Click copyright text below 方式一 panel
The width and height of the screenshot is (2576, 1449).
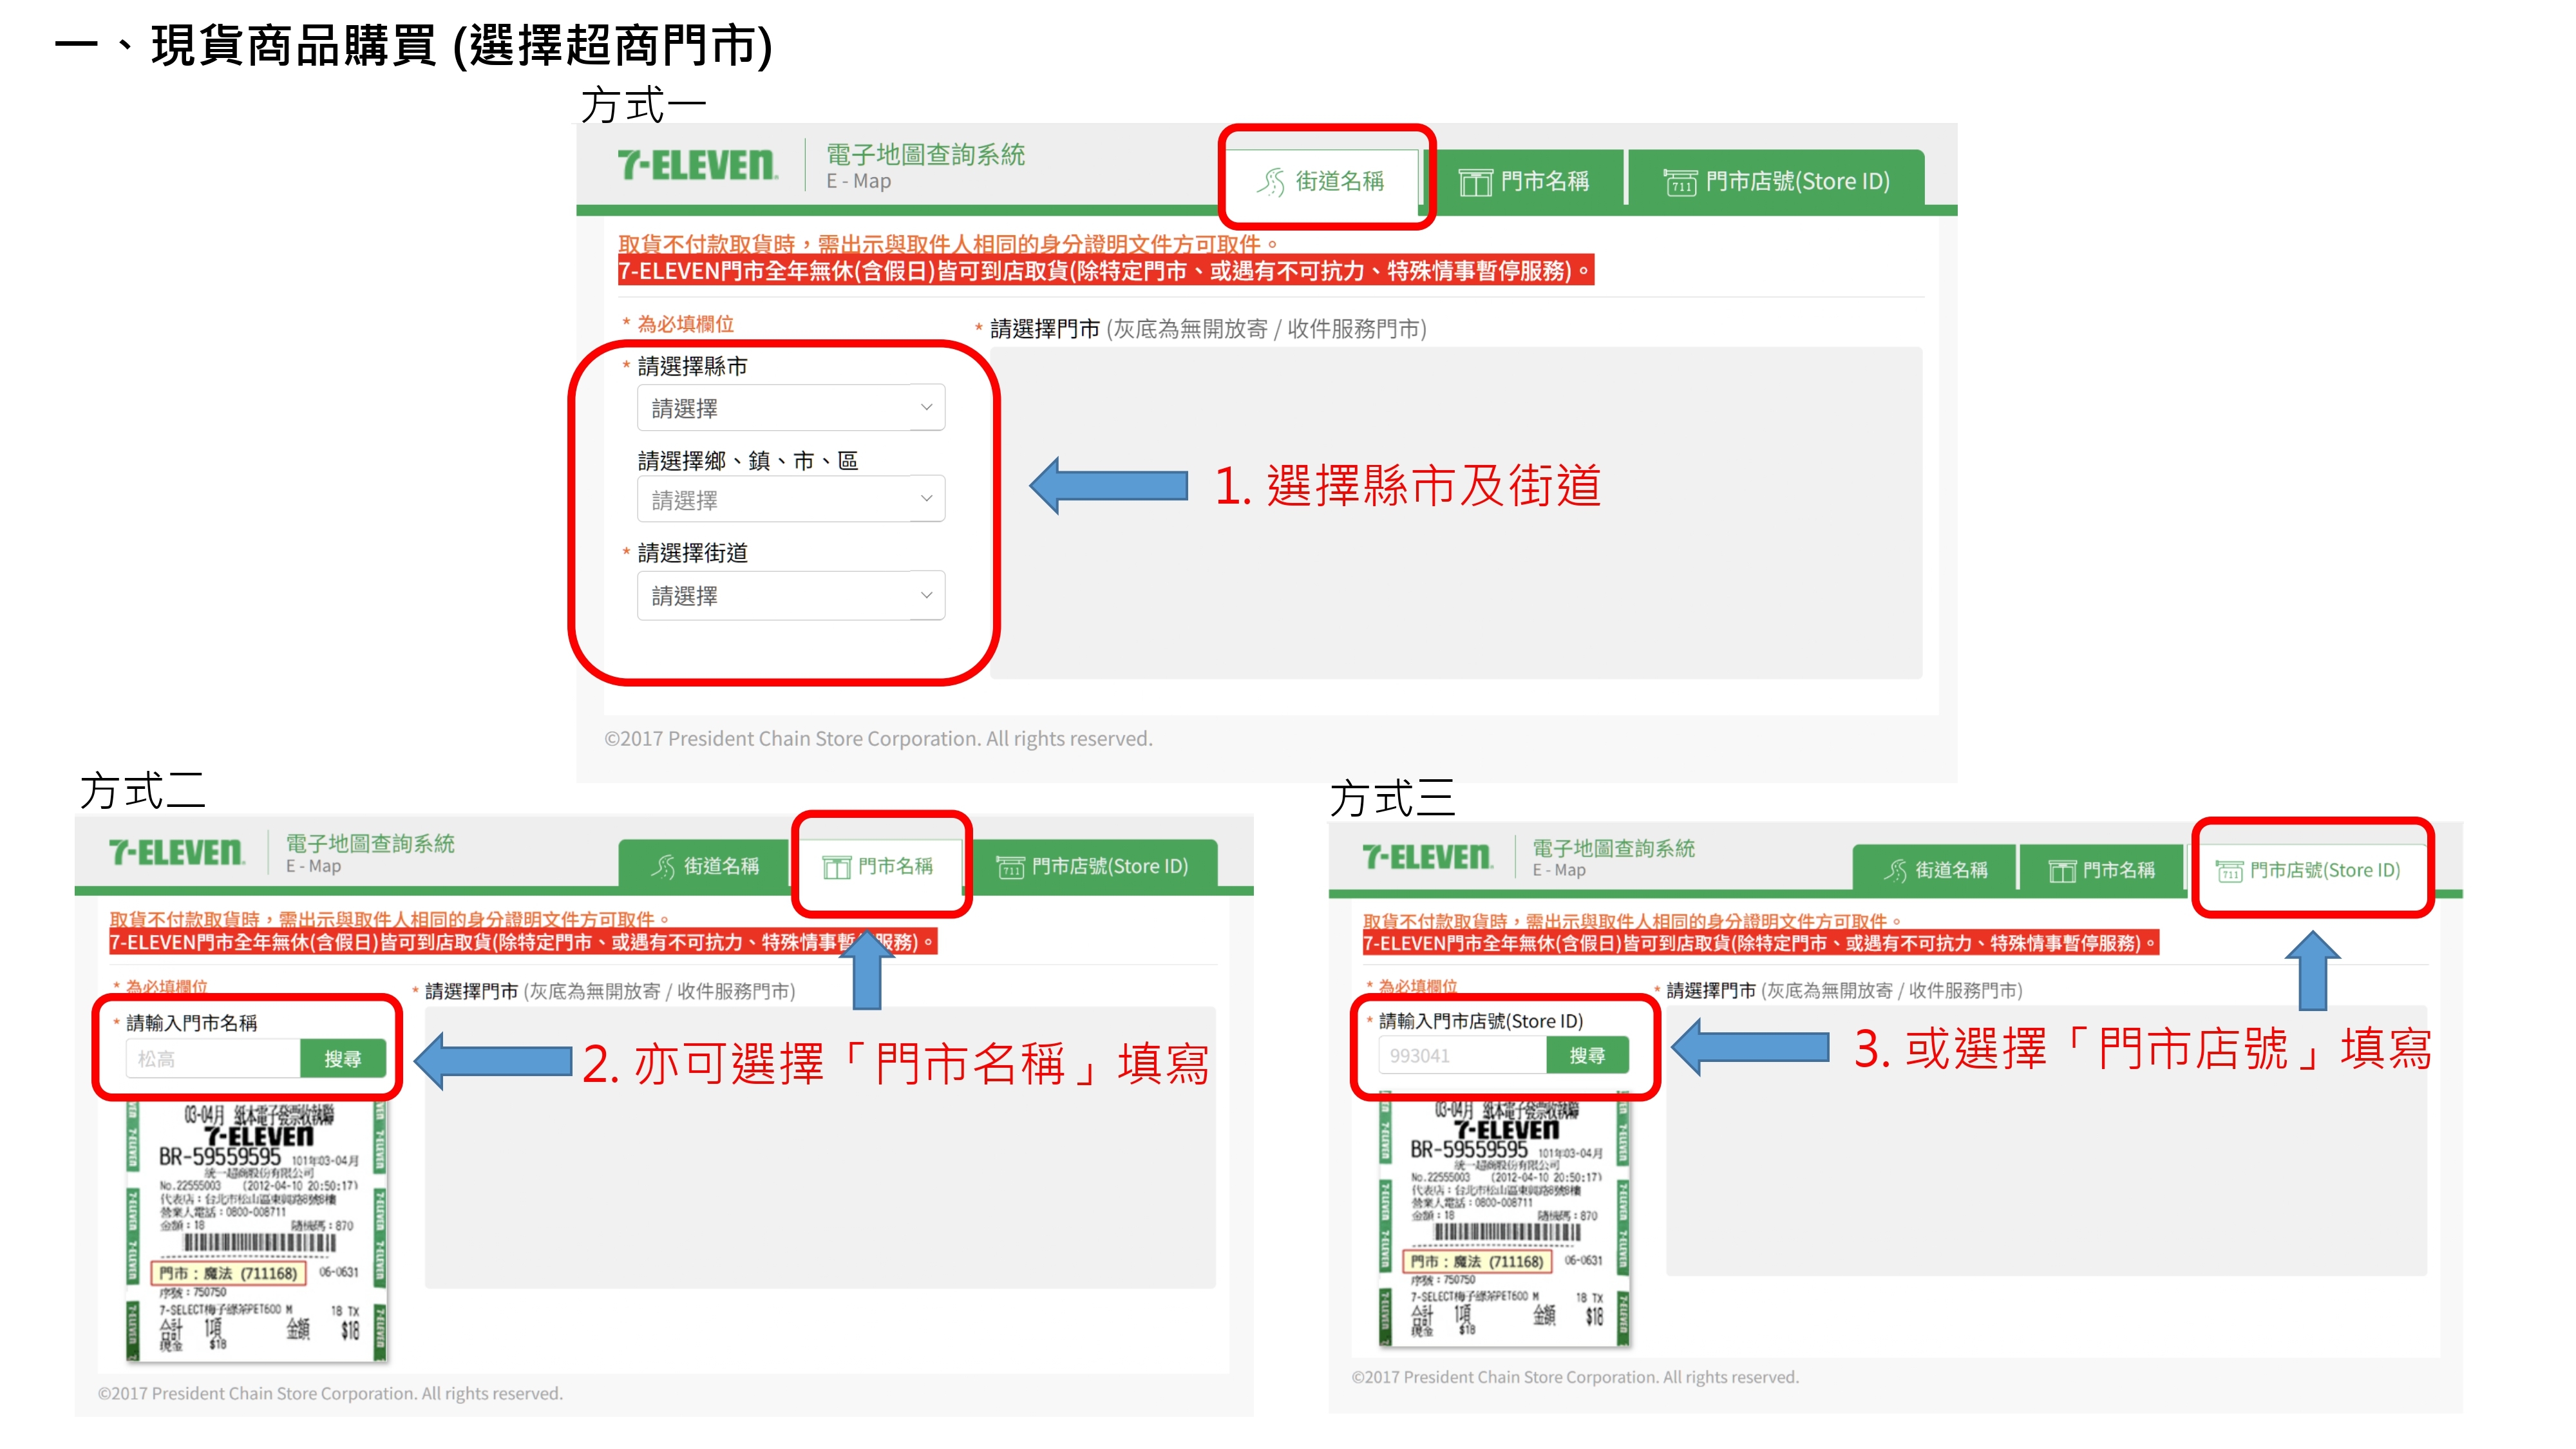[878, 739]
